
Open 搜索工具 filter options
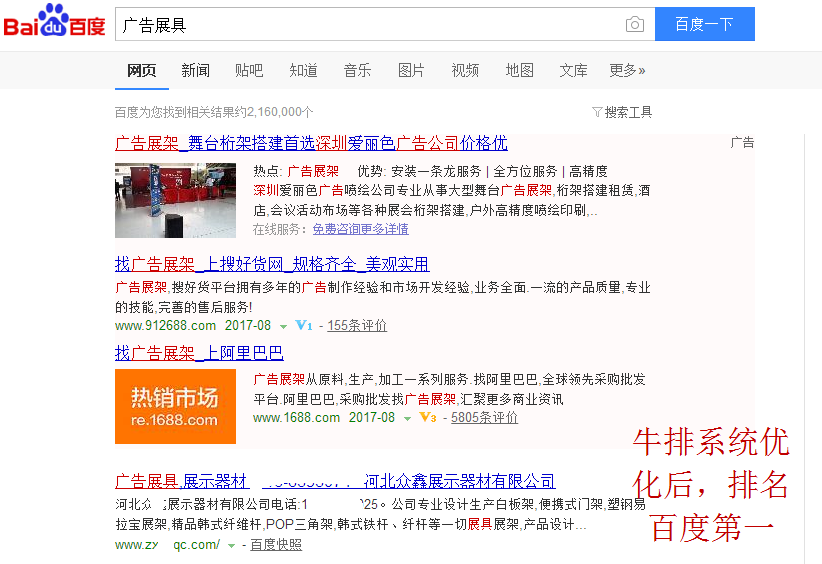pyautogui.click(x=628, y=112)
